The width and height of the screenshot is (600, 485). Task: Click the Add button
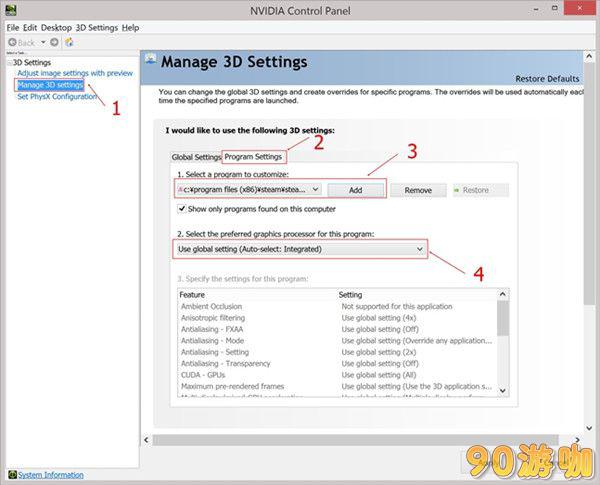(355, 190)
